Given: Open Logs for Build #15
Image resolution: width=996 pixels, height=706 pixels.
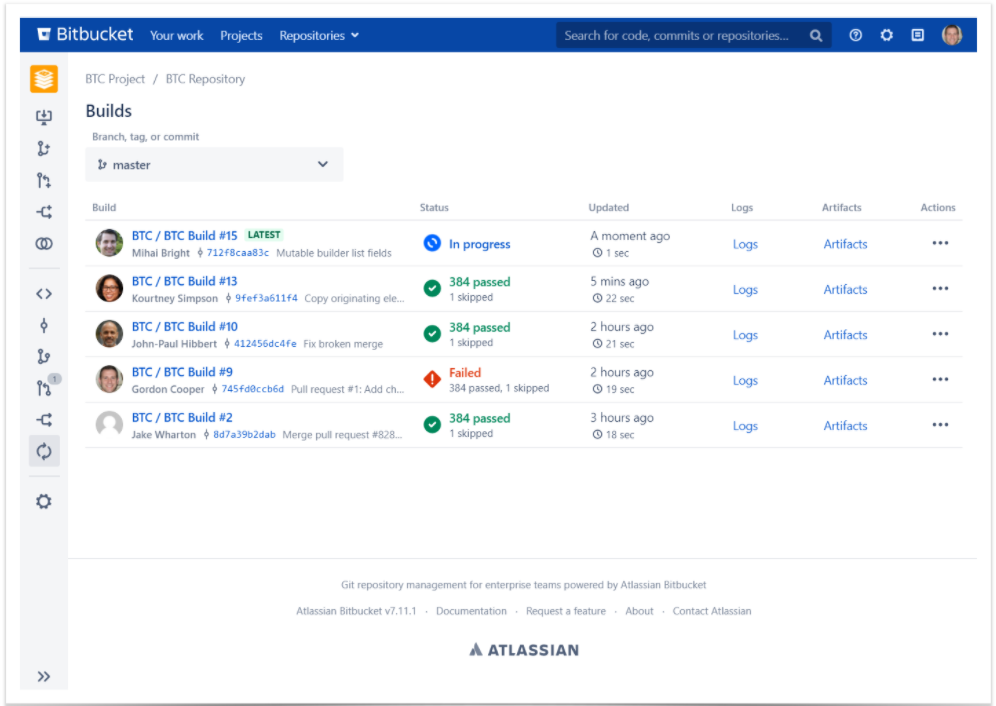Looking at the screenshot, I should pyautogui.click(x=745, y=244).
